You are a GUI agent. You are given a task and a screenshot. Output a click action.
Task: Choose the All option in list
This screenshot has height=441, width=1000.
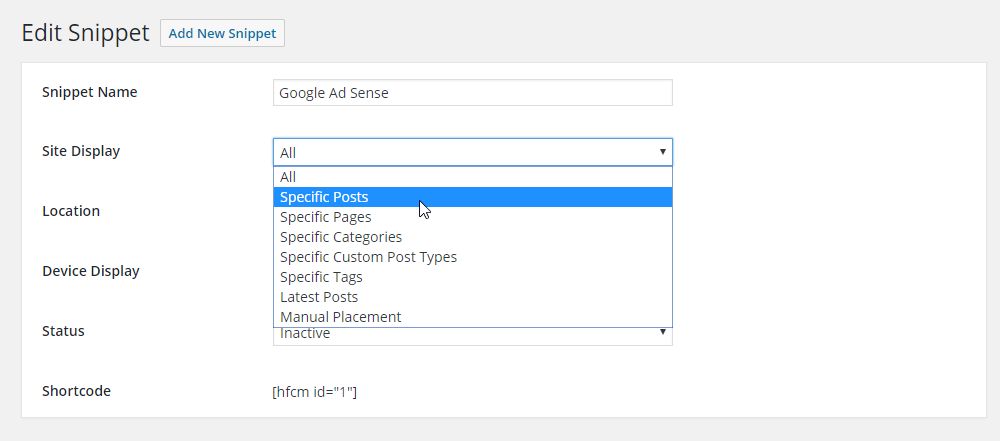(473, 177)
